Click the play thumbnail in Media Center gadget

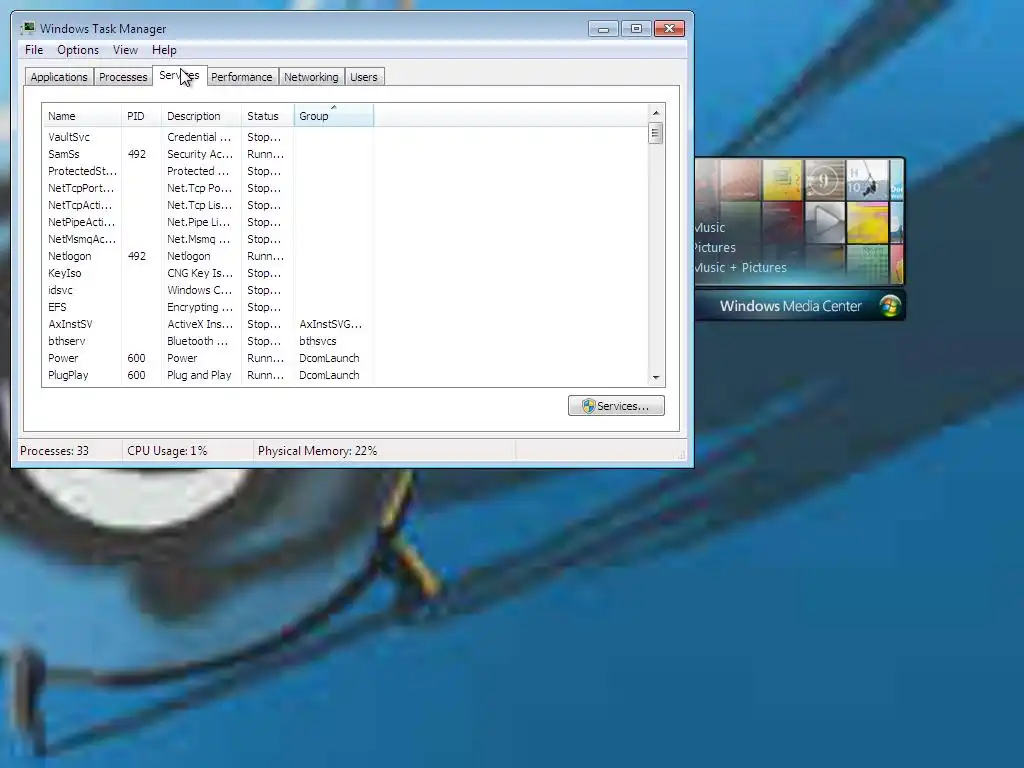point(825,222)
